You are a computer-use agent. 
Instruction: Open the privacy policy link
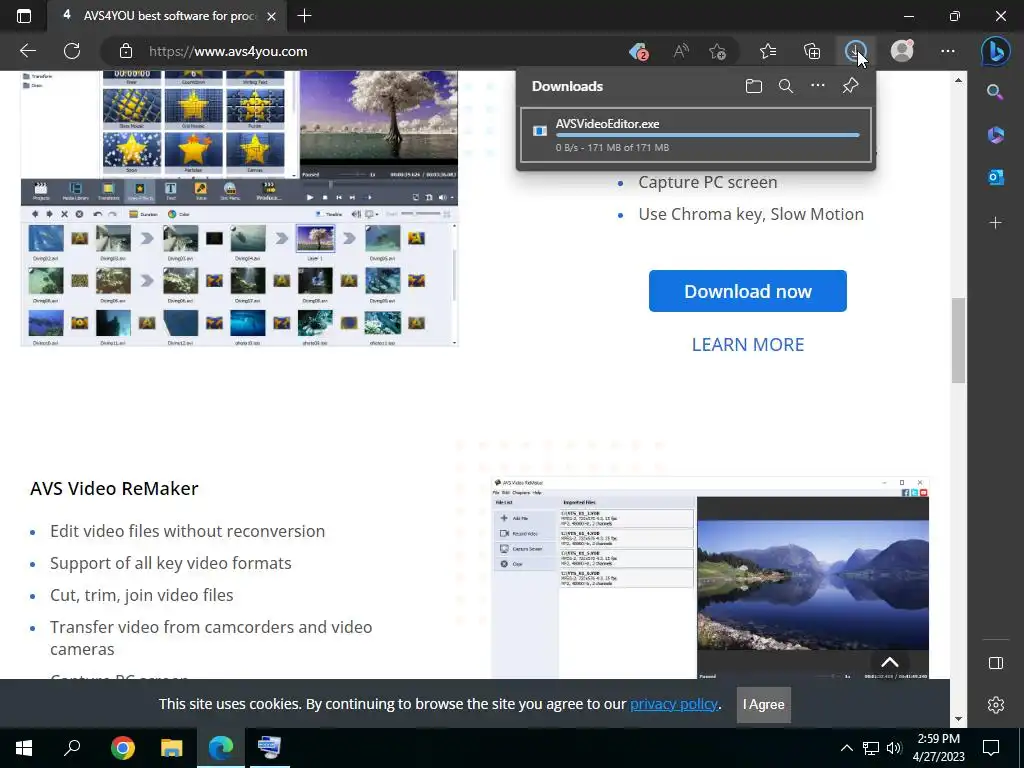click(673, 704)
